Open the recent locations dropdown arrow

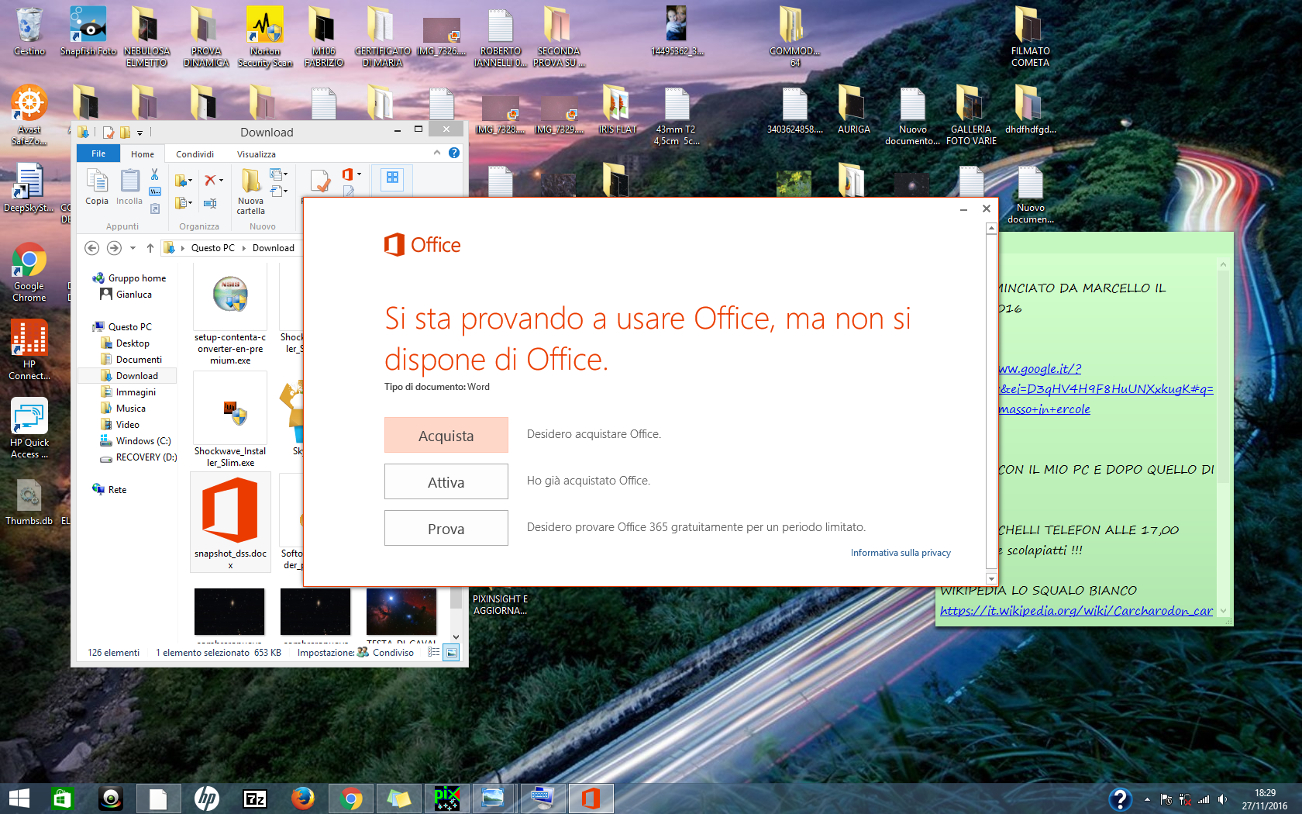click(133, 248)
